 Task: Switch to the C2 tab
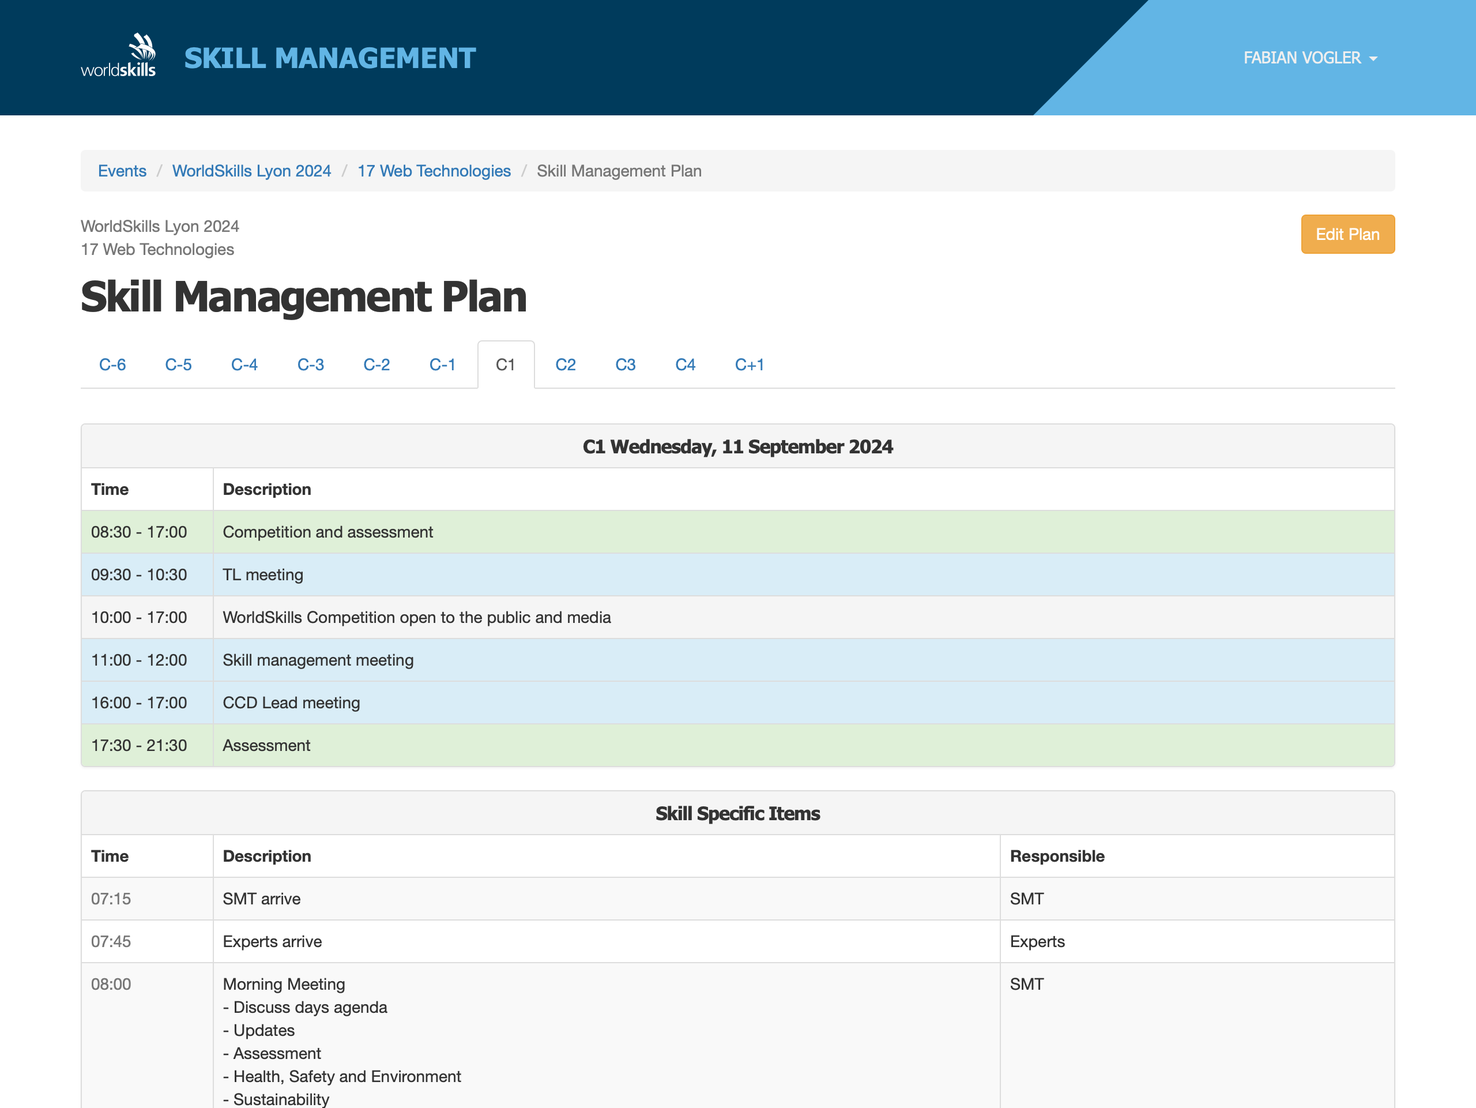(x=565, y=364)
